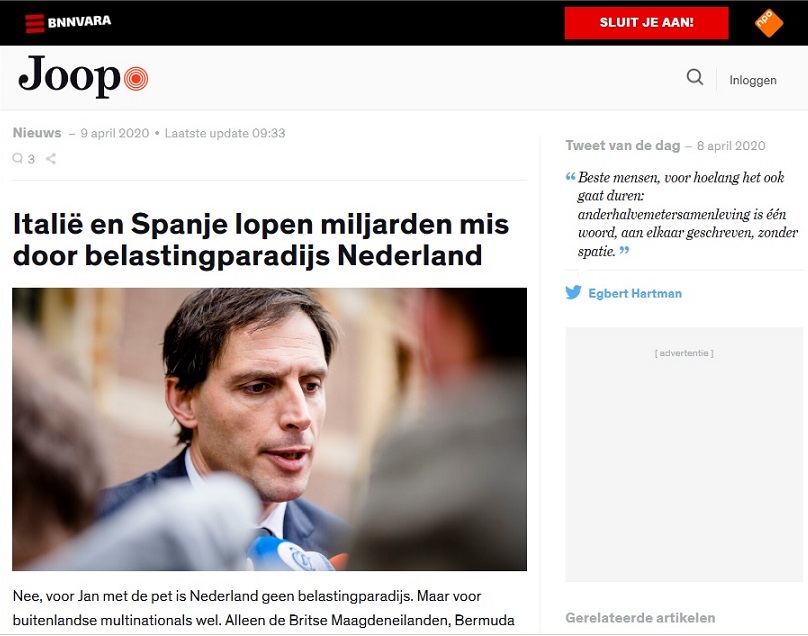Screen dimensions: 808x636
Task: Click the NPO orange logo
Action: (x=768, y=23)
